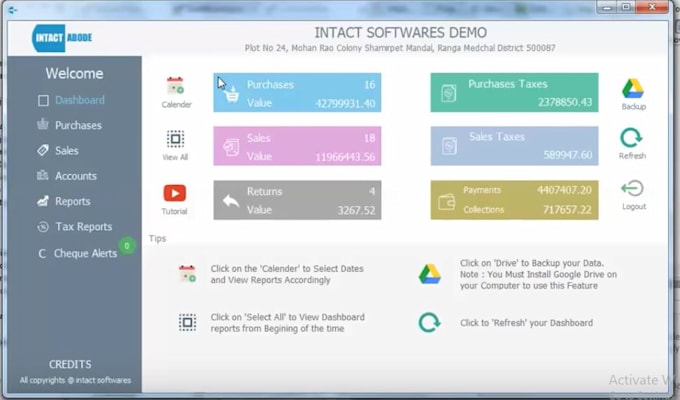Screen dimensions: 680x400
Task: Open the Tax Reports sidebar menu
Action: tap(84, 226)
